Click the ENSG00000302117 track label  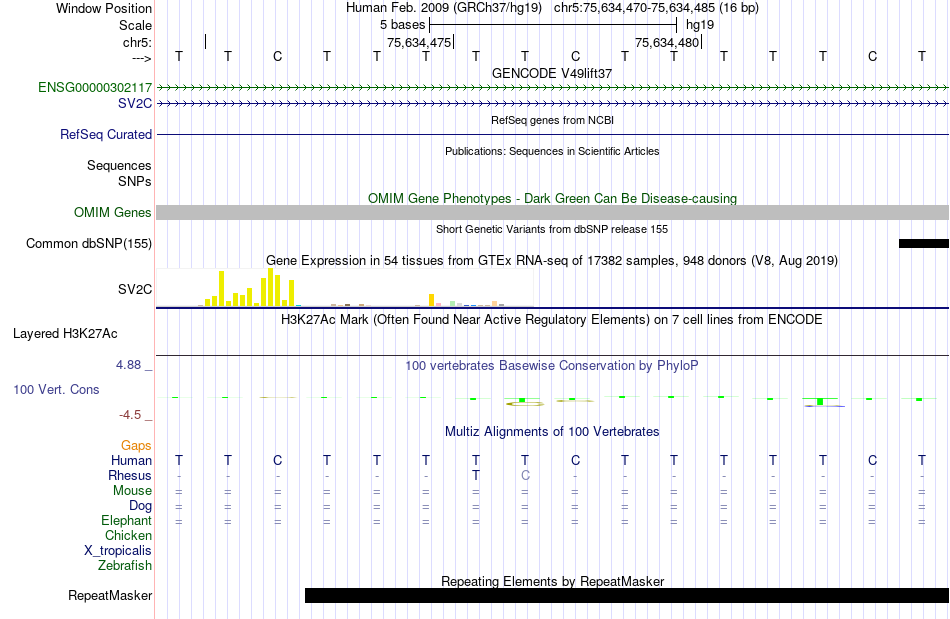[x=95, y=88]
